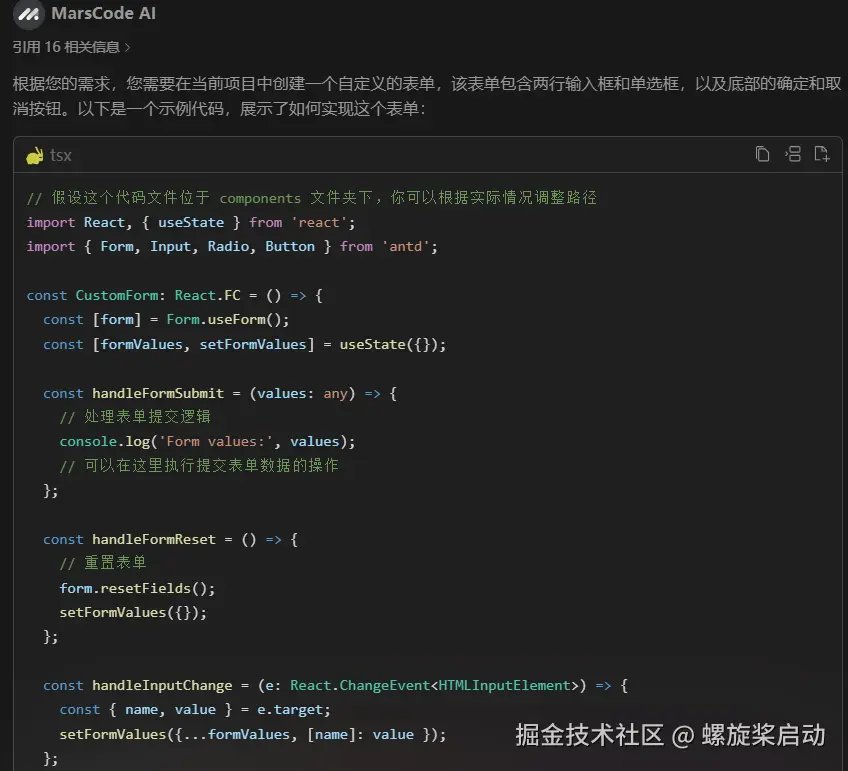The width and height of the screenshot is (848, 771).
Task: Click the comment 处理表单提交逻辑
Action: [135, 417]
